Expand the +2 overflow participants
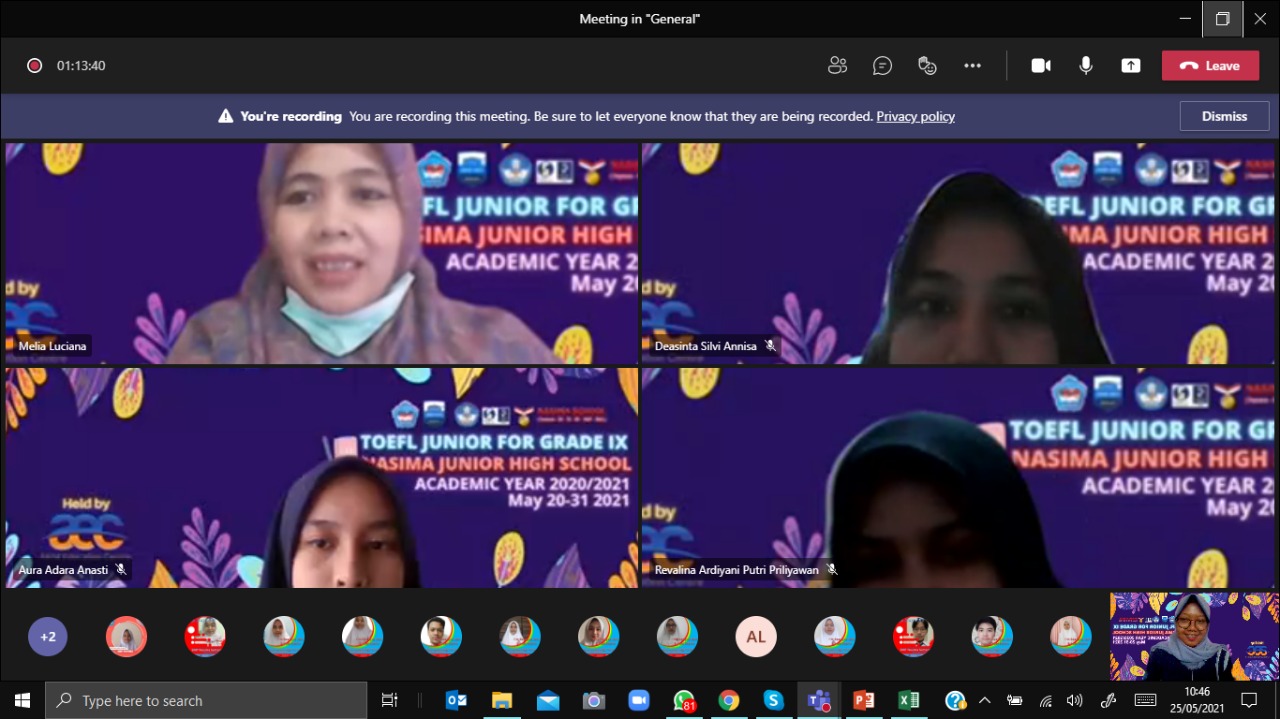 pyautogui.click(x=48, y=637)
